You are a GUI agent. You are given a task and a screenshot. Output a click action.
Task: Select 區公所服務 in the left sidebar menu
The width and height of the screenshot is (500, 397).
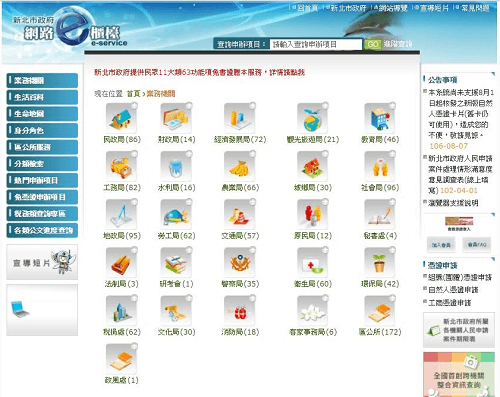(42, 147)
